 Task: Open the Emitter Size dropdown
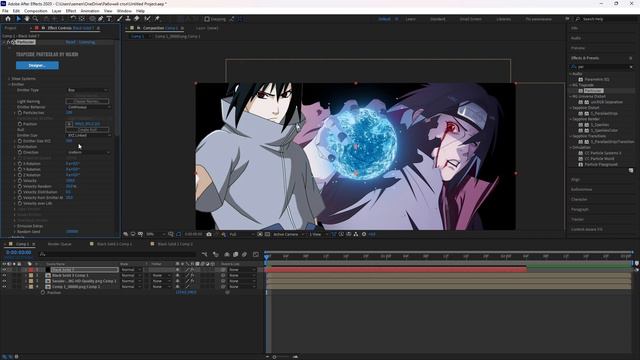point(88,135)
